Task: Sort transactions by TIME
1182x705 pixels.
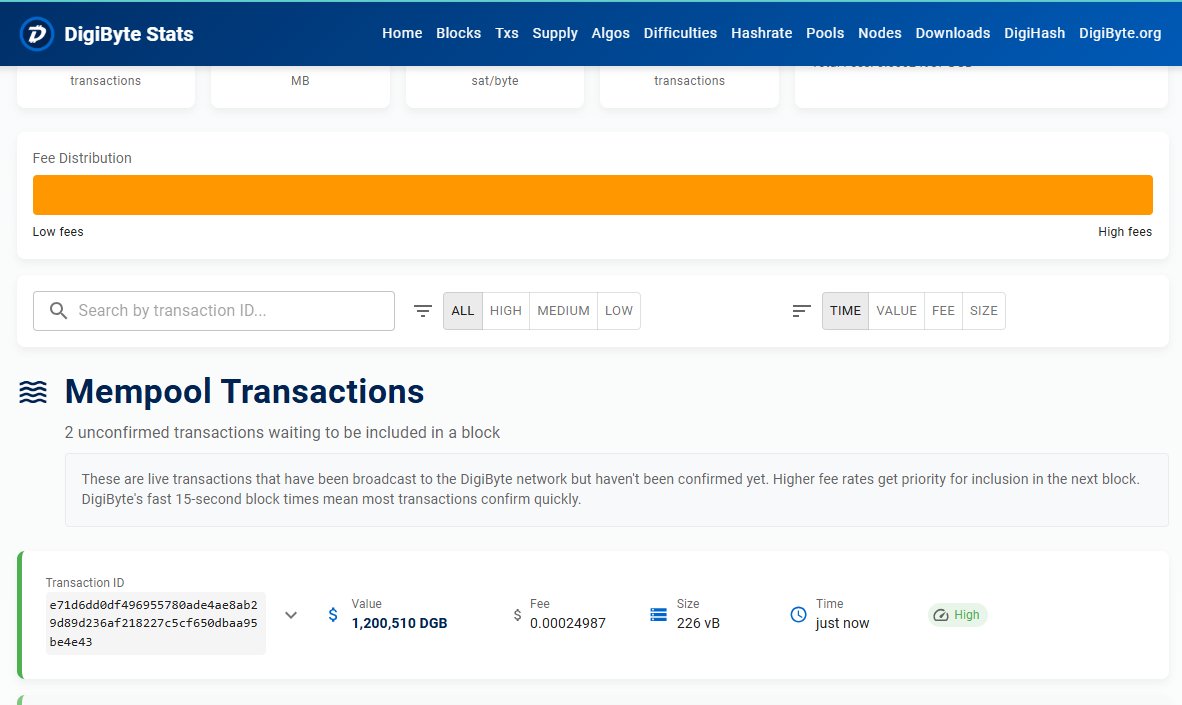Action: [x=845, y=311]
